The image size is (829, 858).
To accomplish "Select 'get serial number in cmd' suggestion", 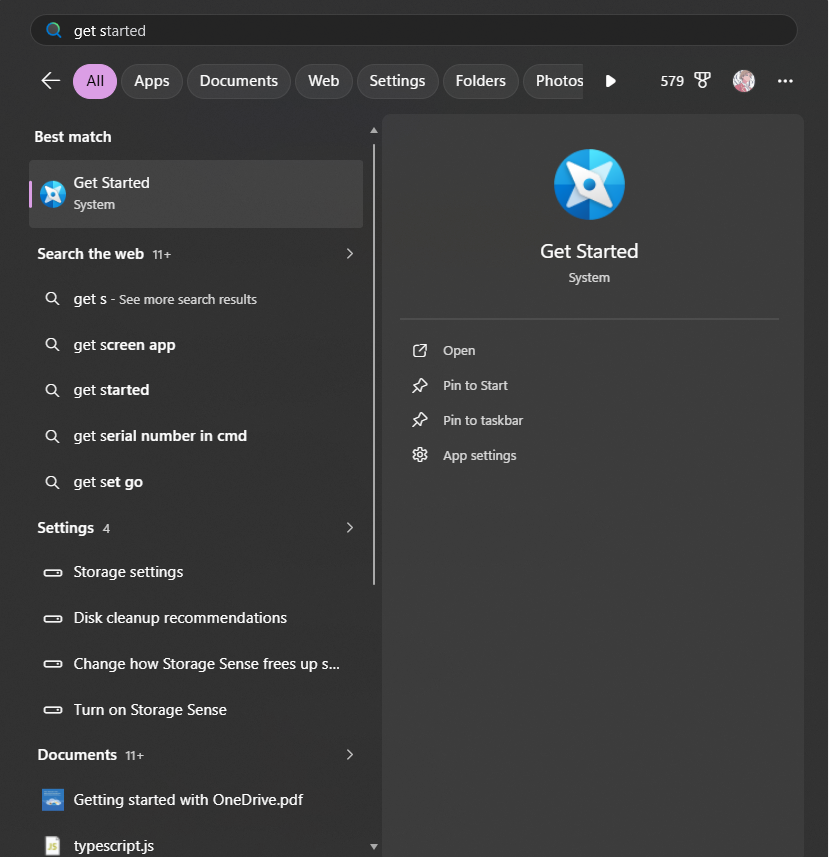I will (x=196, y=436).
